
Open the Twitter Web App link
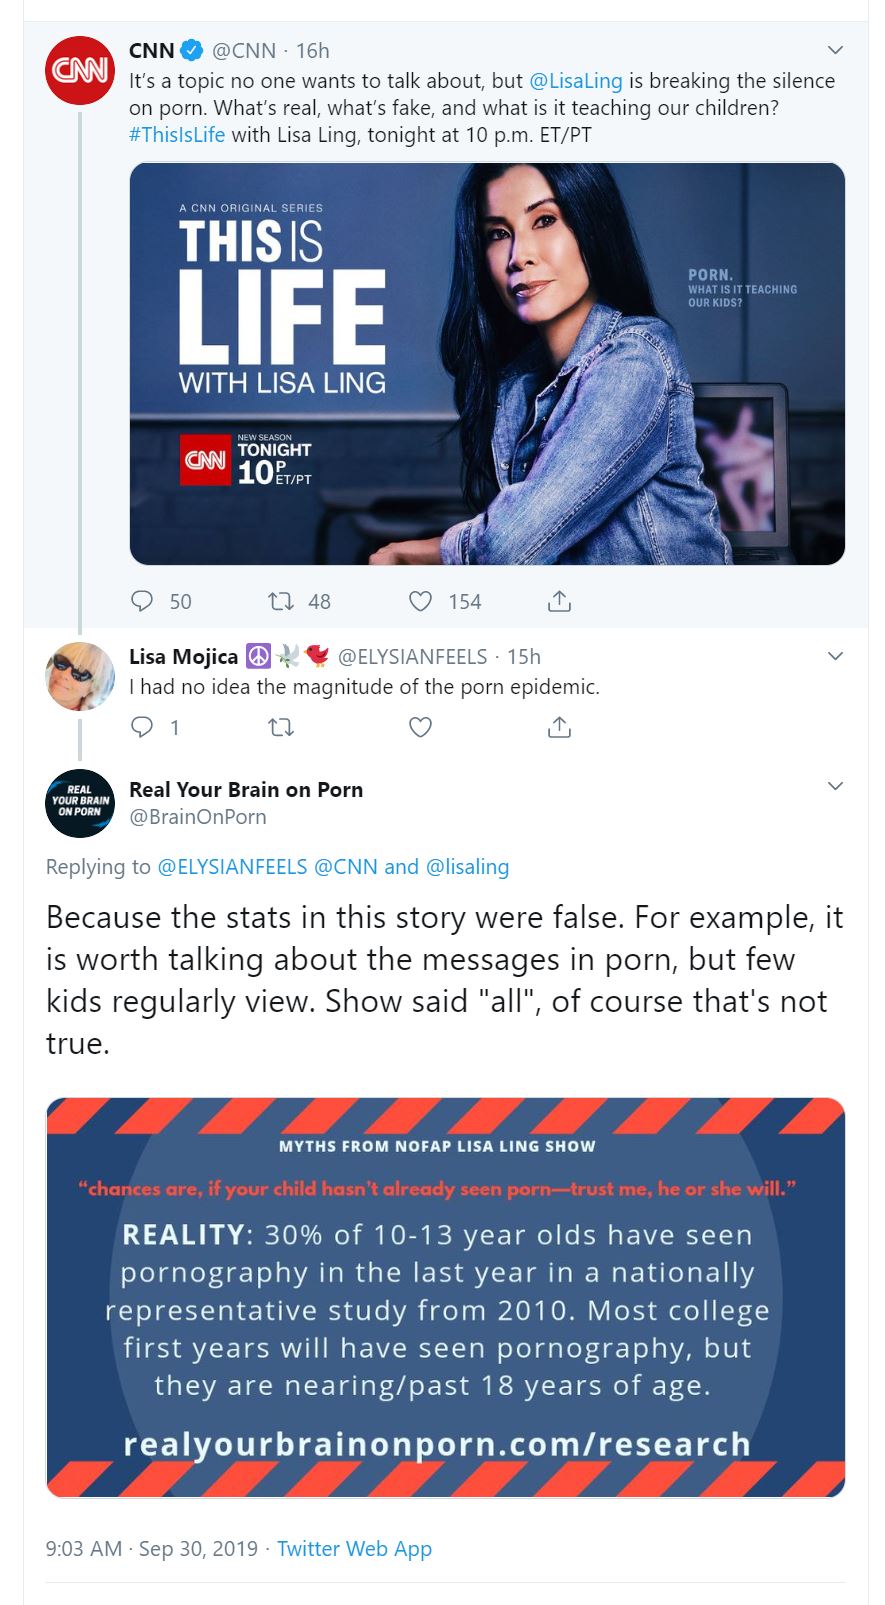click(x=354, y=1549)
